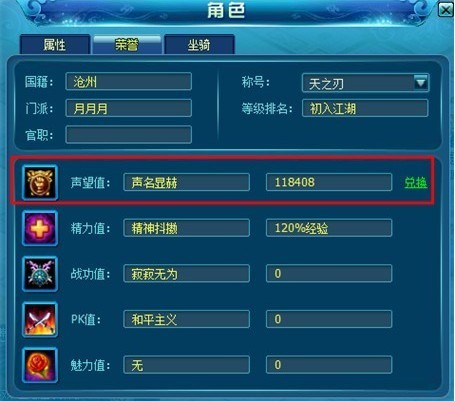Click the PK值 crossed swords icon
The width and height of the screenshot is (455, 401).
click(40, 320)
